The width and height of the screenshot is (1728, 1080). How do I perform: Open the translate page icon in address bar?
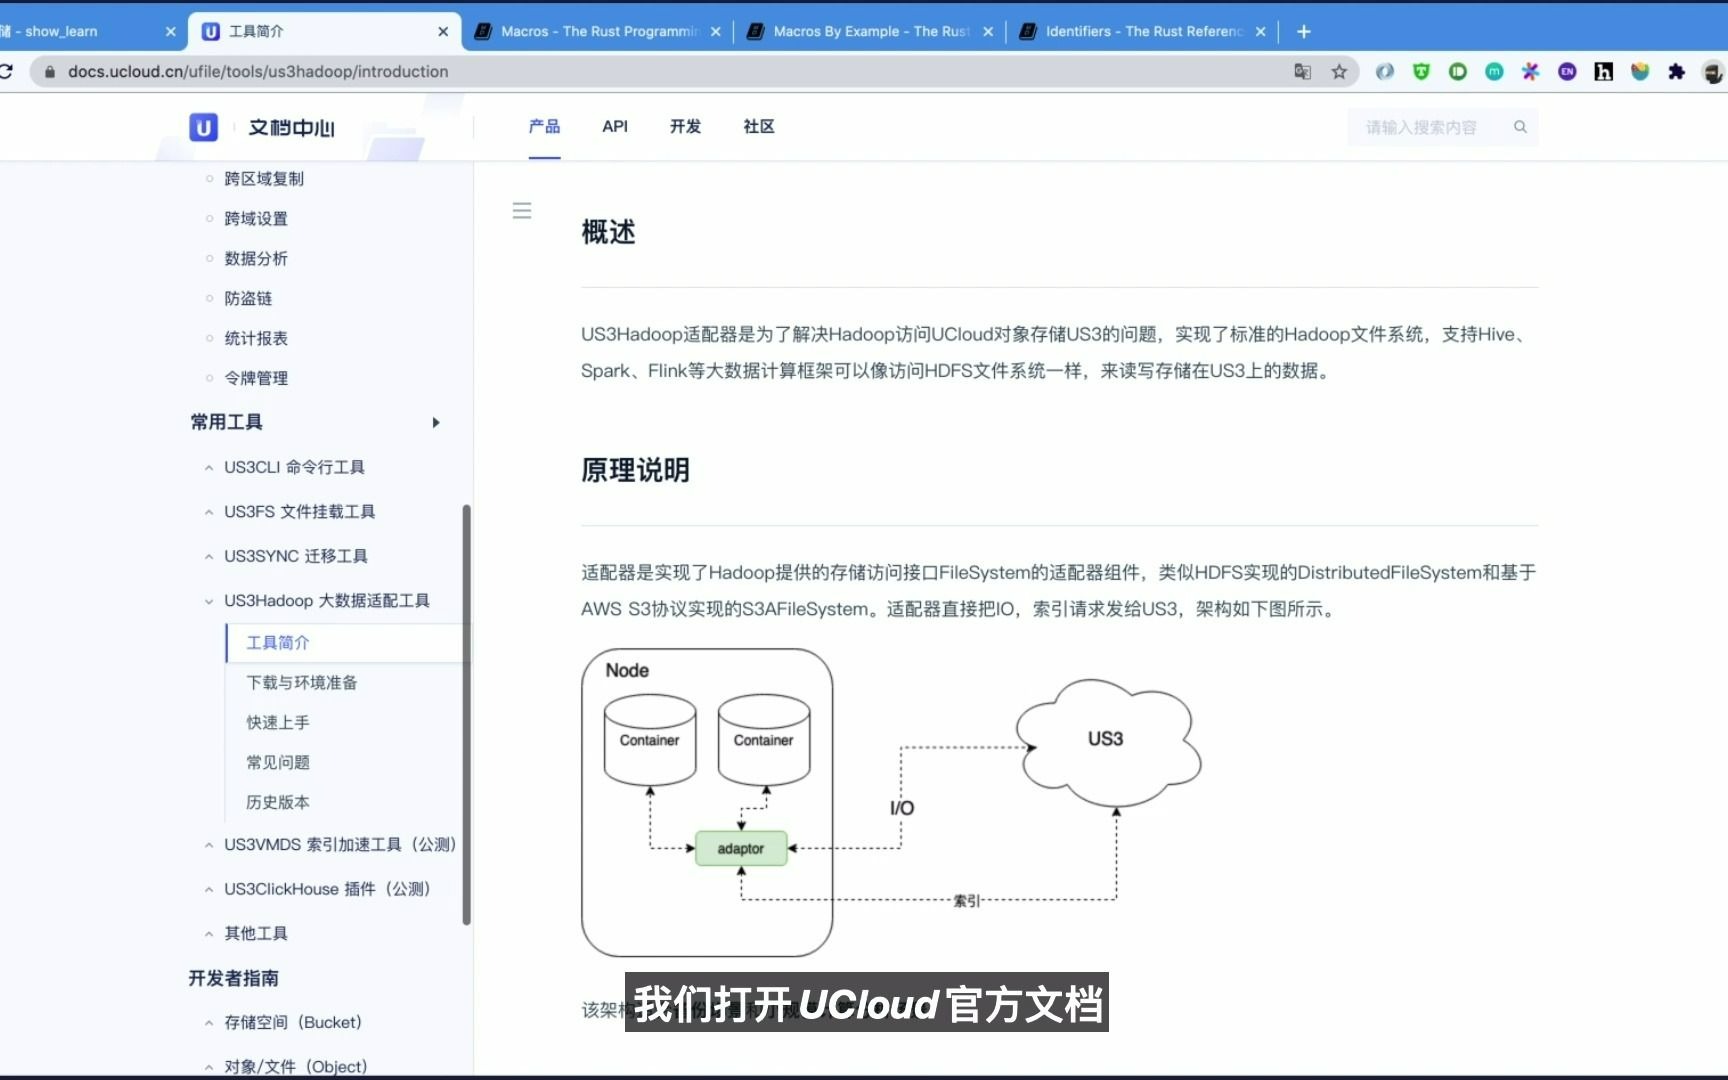(1302, 72)
